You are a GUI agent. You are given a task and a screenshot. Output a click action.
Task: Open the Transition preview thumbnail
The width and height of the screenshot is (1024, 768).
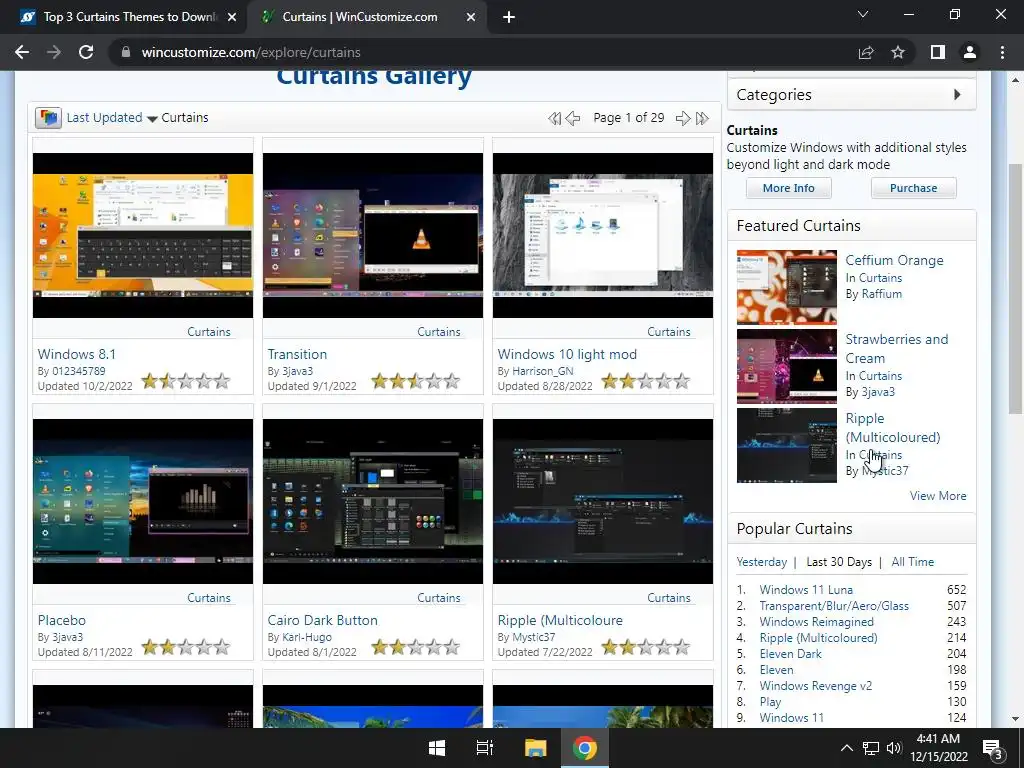tap(373, 236)
